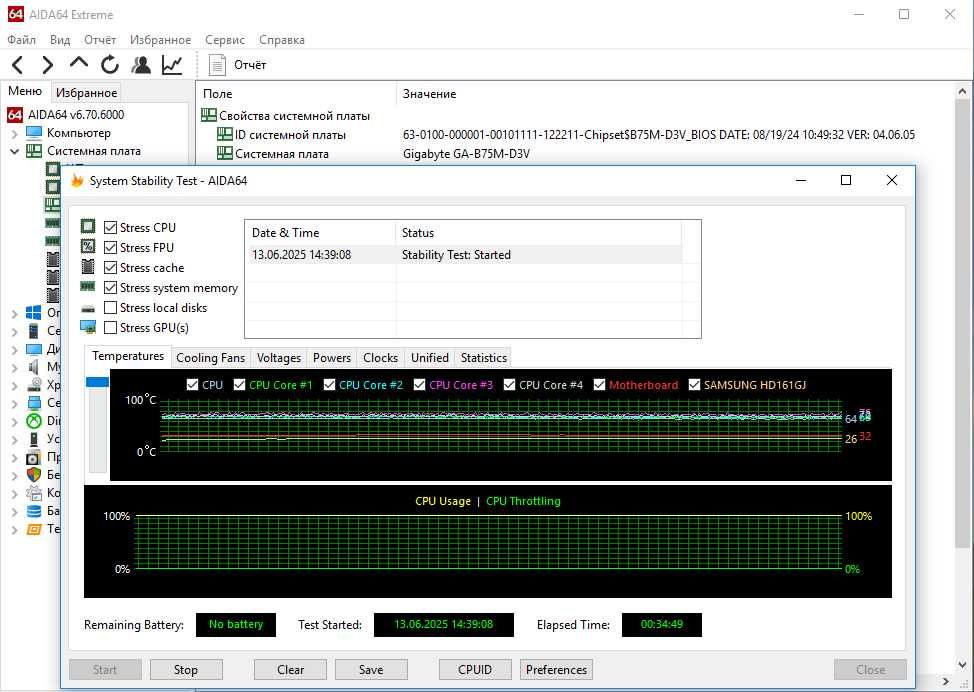
Task: Refresh the current AIDA64 page
Action: coord(110,65)
